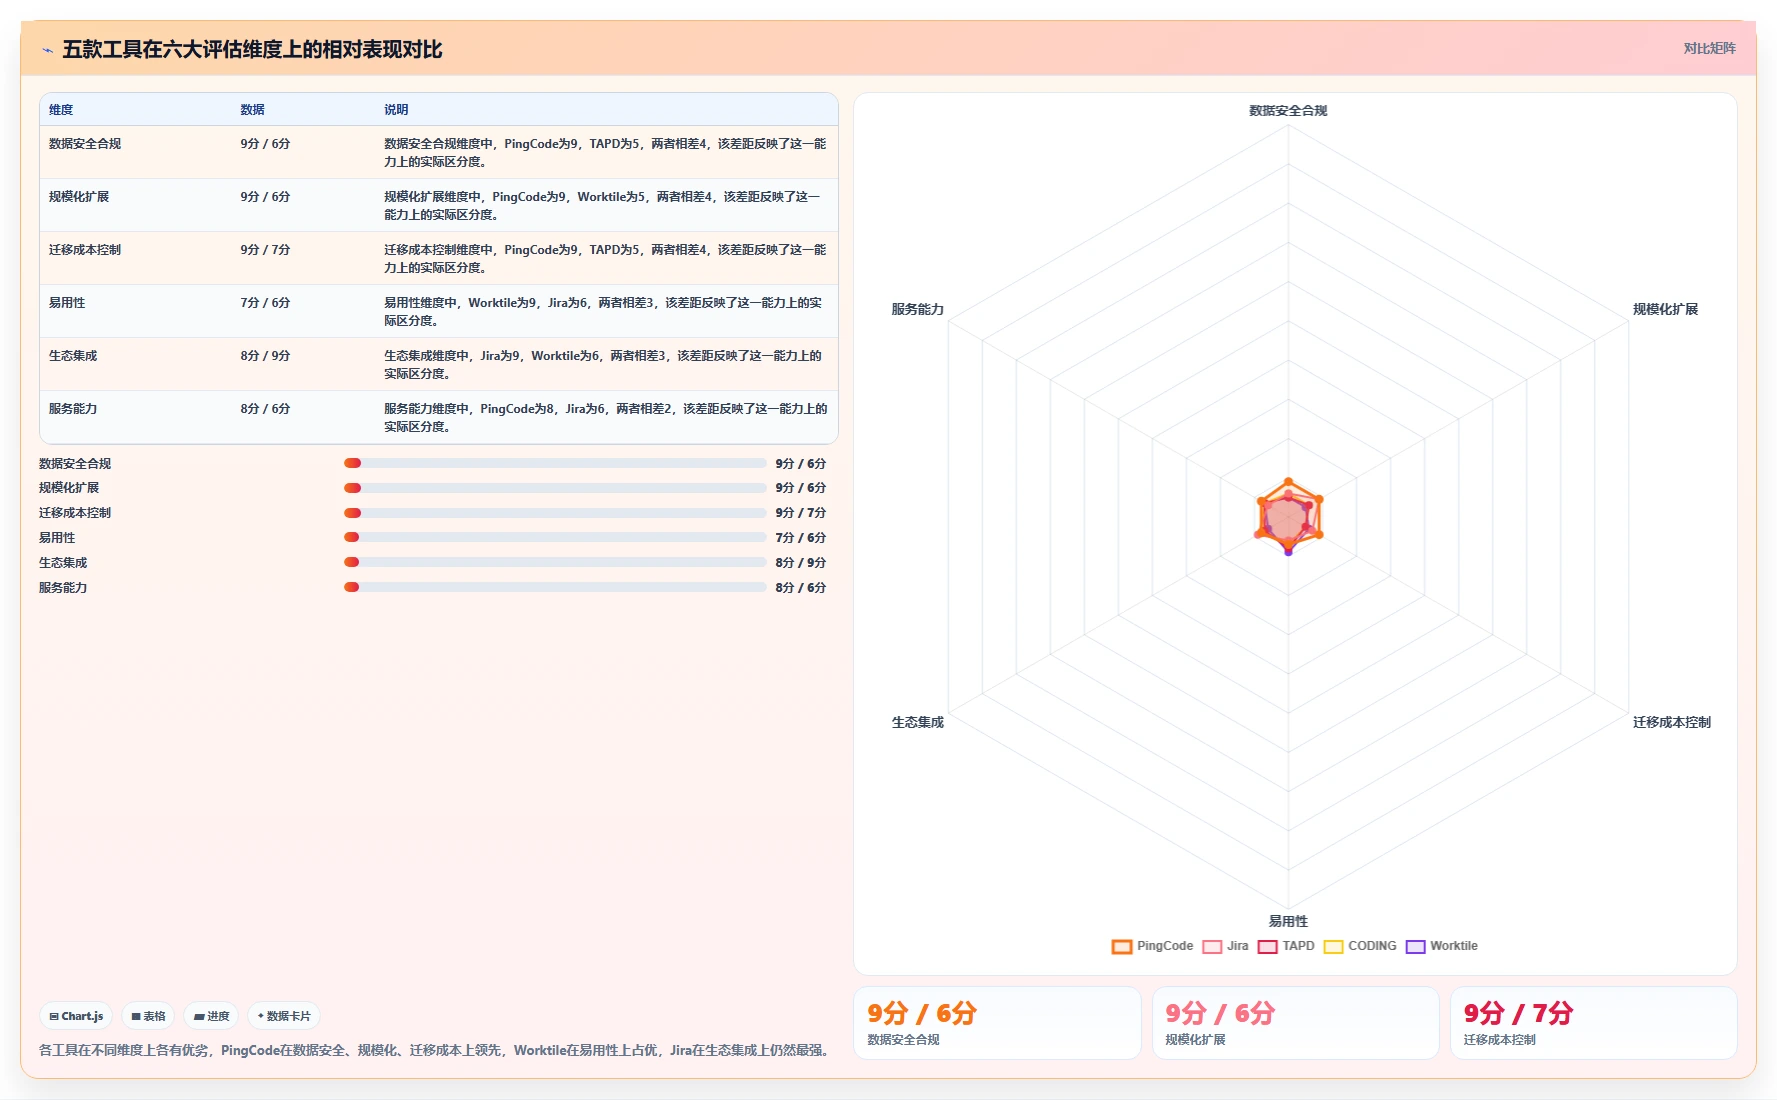Click the 7分 / 6分 score in the table

point(265,303)
